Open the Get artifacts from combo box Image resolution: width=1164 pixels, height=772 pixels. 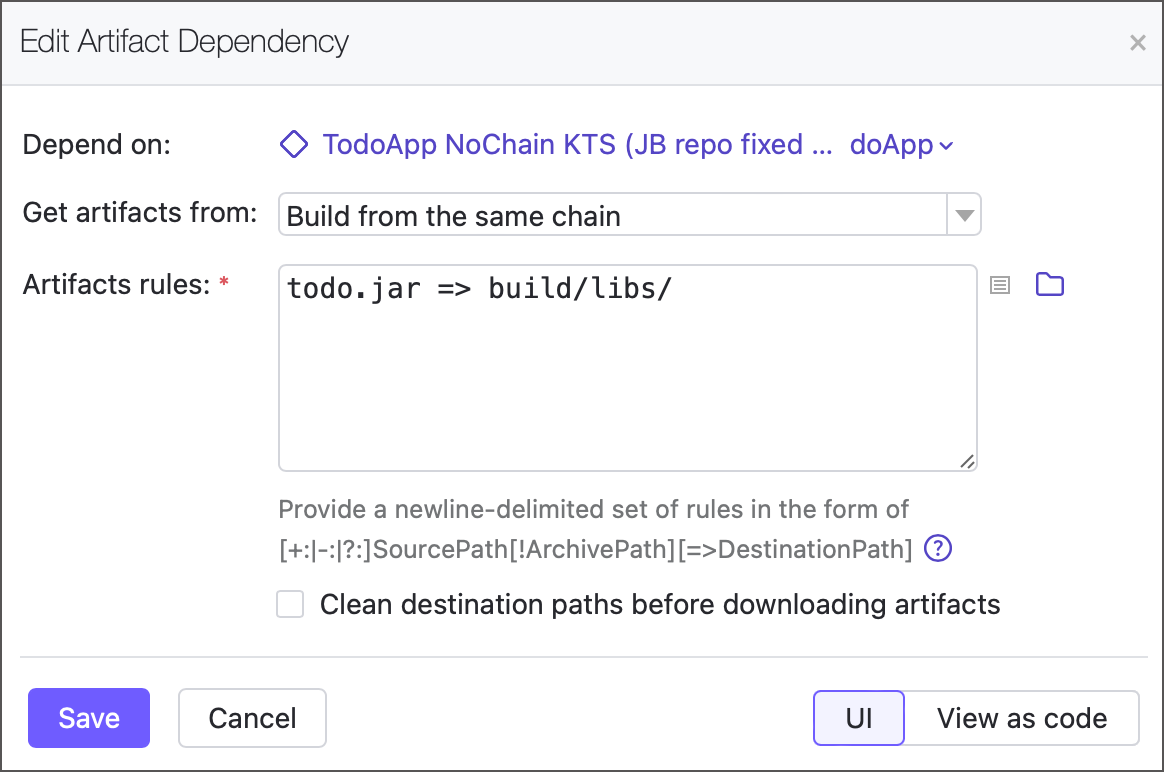click(612, 216)
